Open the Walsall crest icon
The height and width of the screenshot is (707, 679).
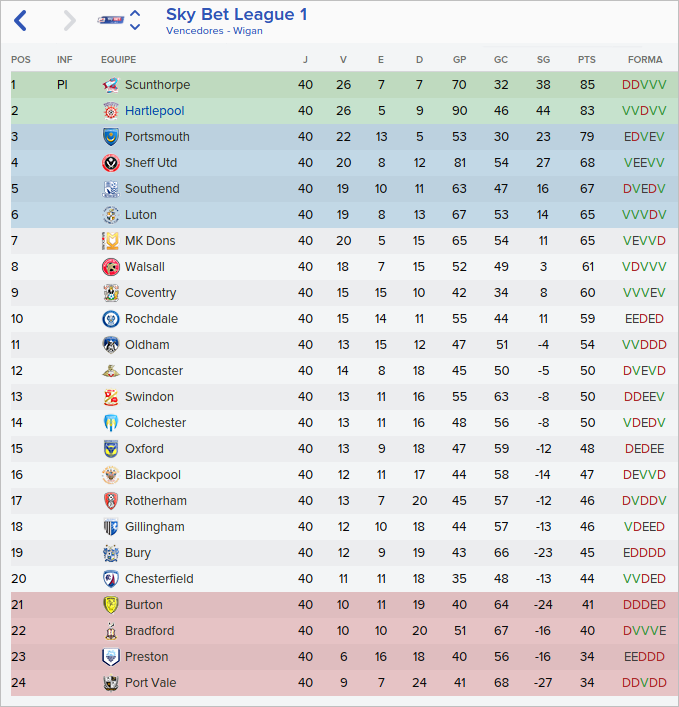tap(110, 267)
